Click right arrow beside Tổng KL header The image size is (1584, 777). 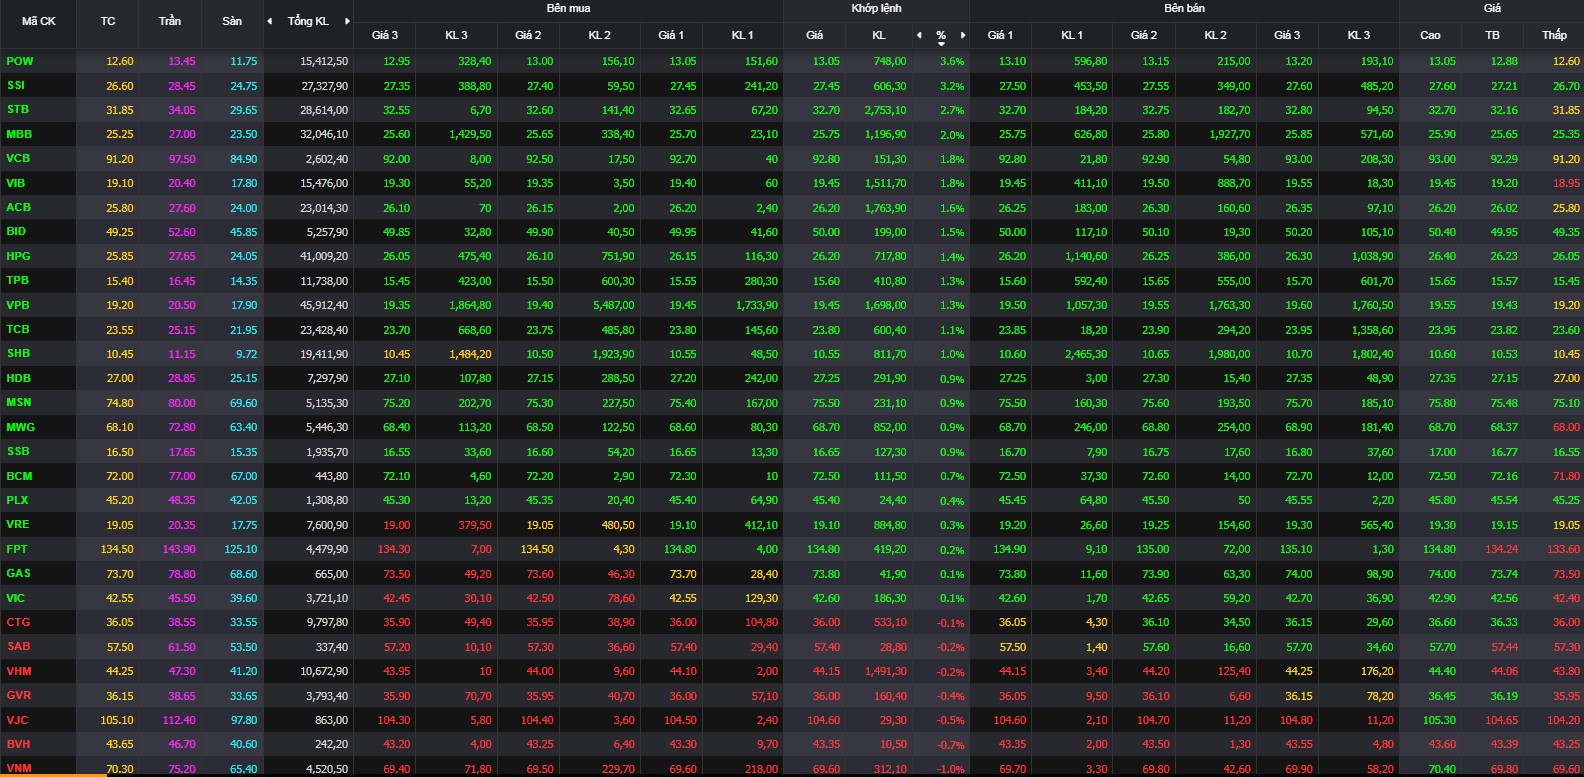pos(347,21)
